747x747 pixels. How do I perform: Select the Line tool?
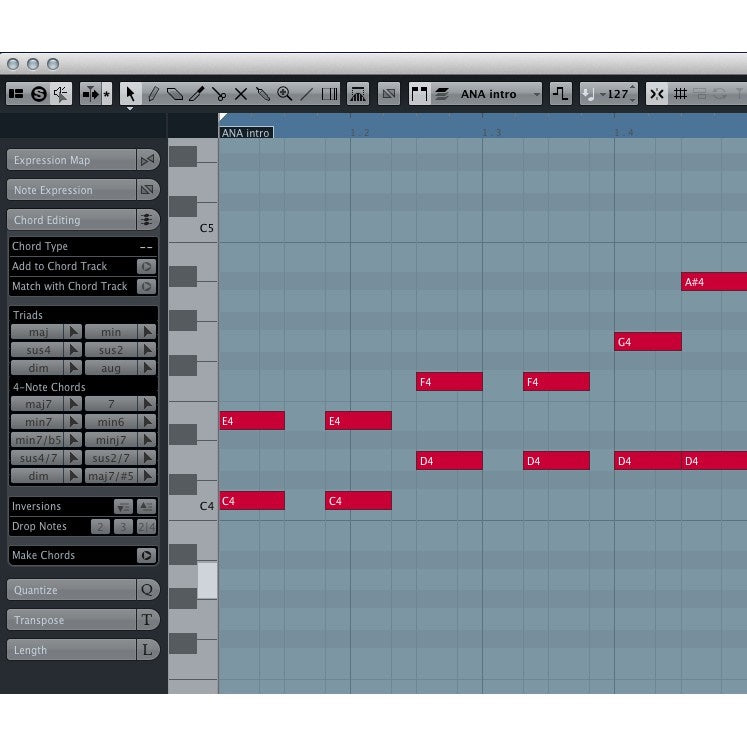pyautogui.click(x=306, y=94)
